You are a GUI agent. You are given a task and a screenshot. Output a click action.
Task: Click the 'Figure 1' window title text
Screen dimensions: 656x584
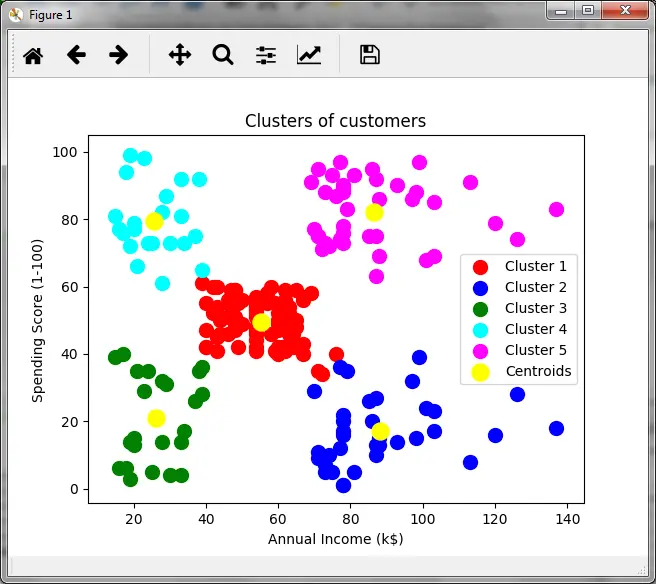pyautogui.click(x=50, y=15)
